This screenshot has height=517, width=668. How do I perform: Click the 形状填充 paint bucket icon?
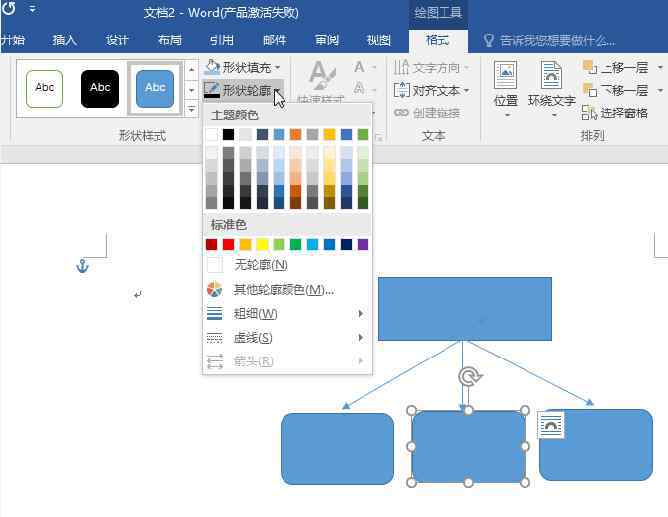[212, 67]
